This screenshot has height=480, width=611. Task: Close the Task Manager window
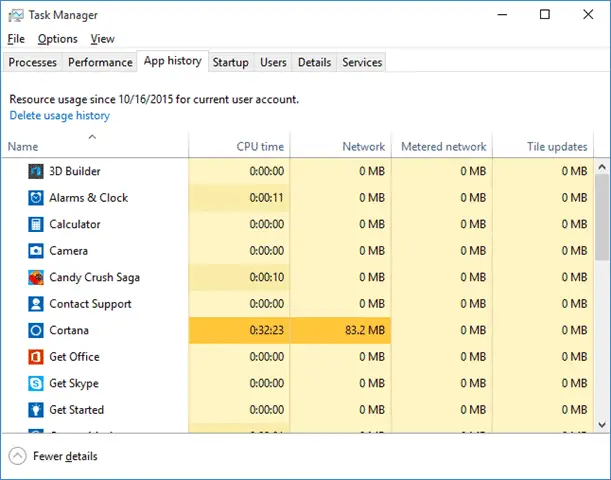click(x=588, y=15)
